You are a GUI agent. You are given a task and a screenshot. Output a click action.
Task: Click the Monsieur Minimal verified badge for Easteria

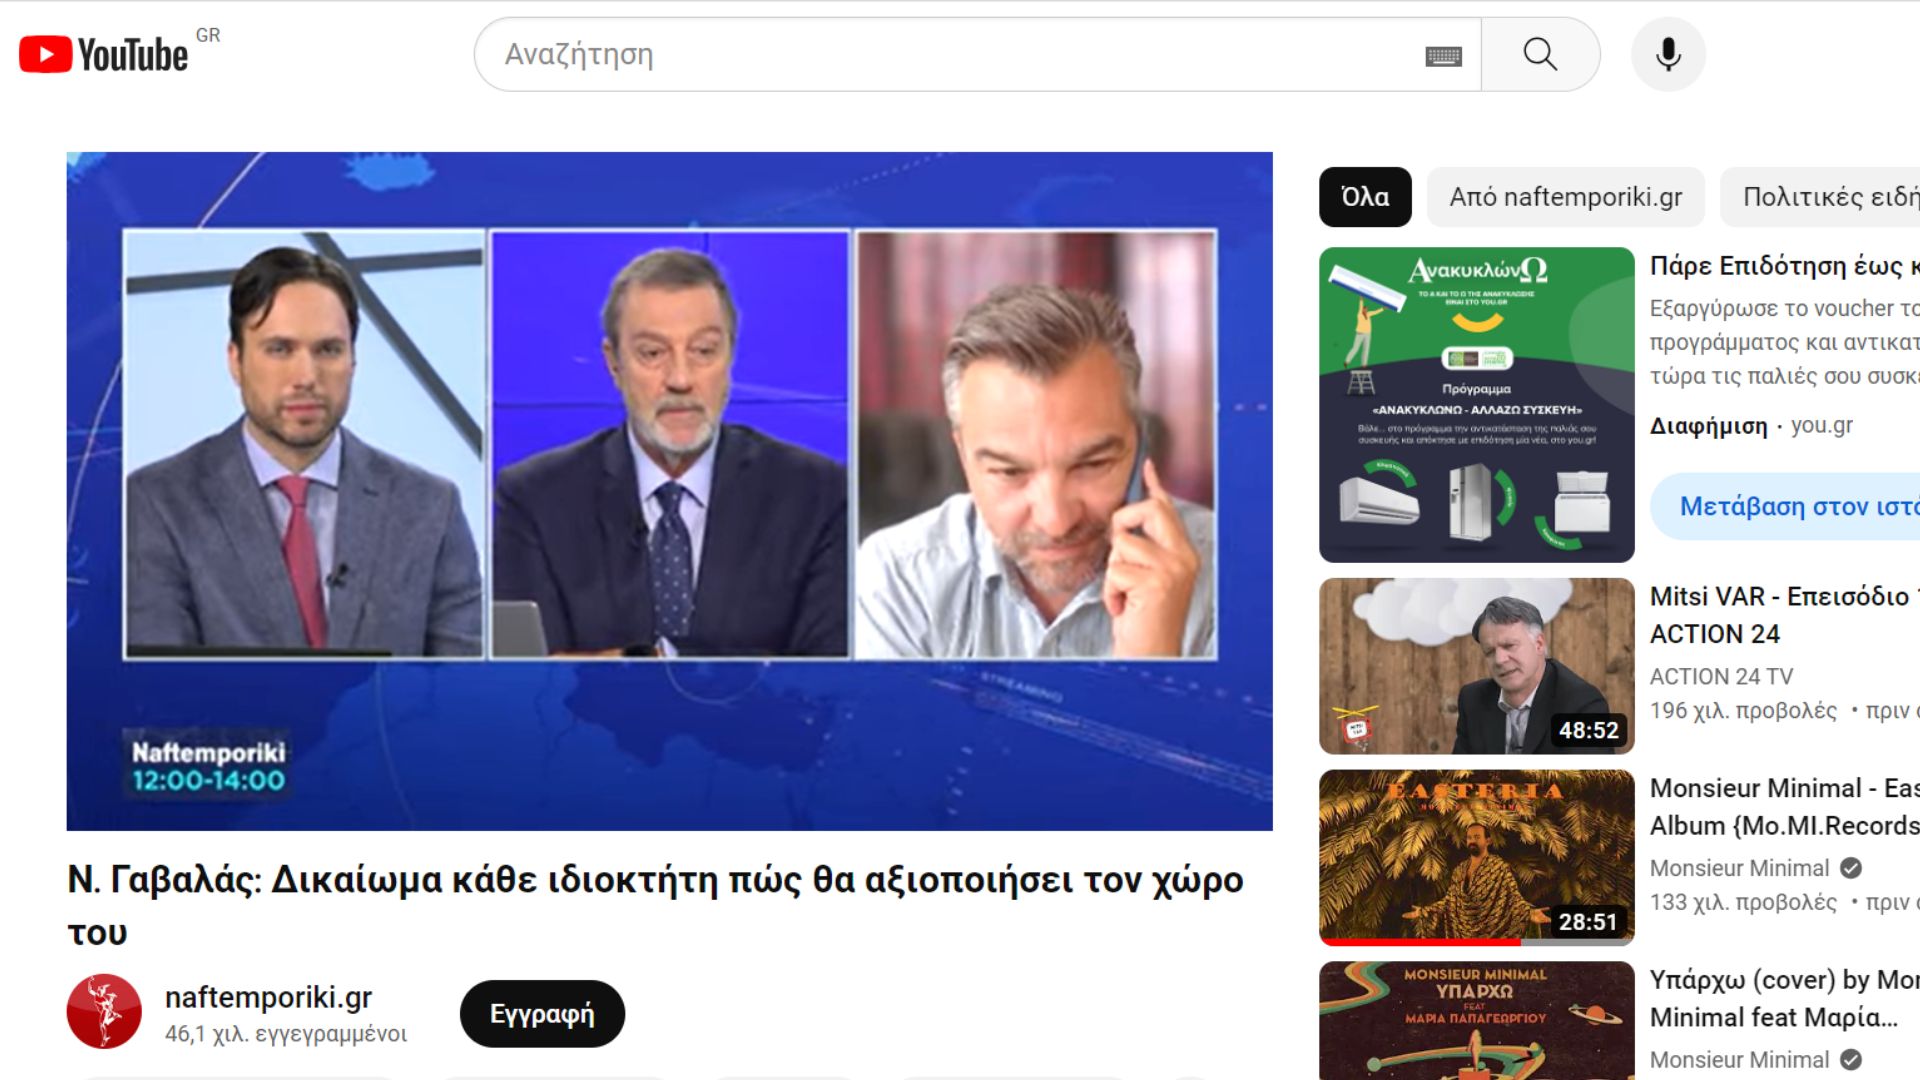[1851, 868]
